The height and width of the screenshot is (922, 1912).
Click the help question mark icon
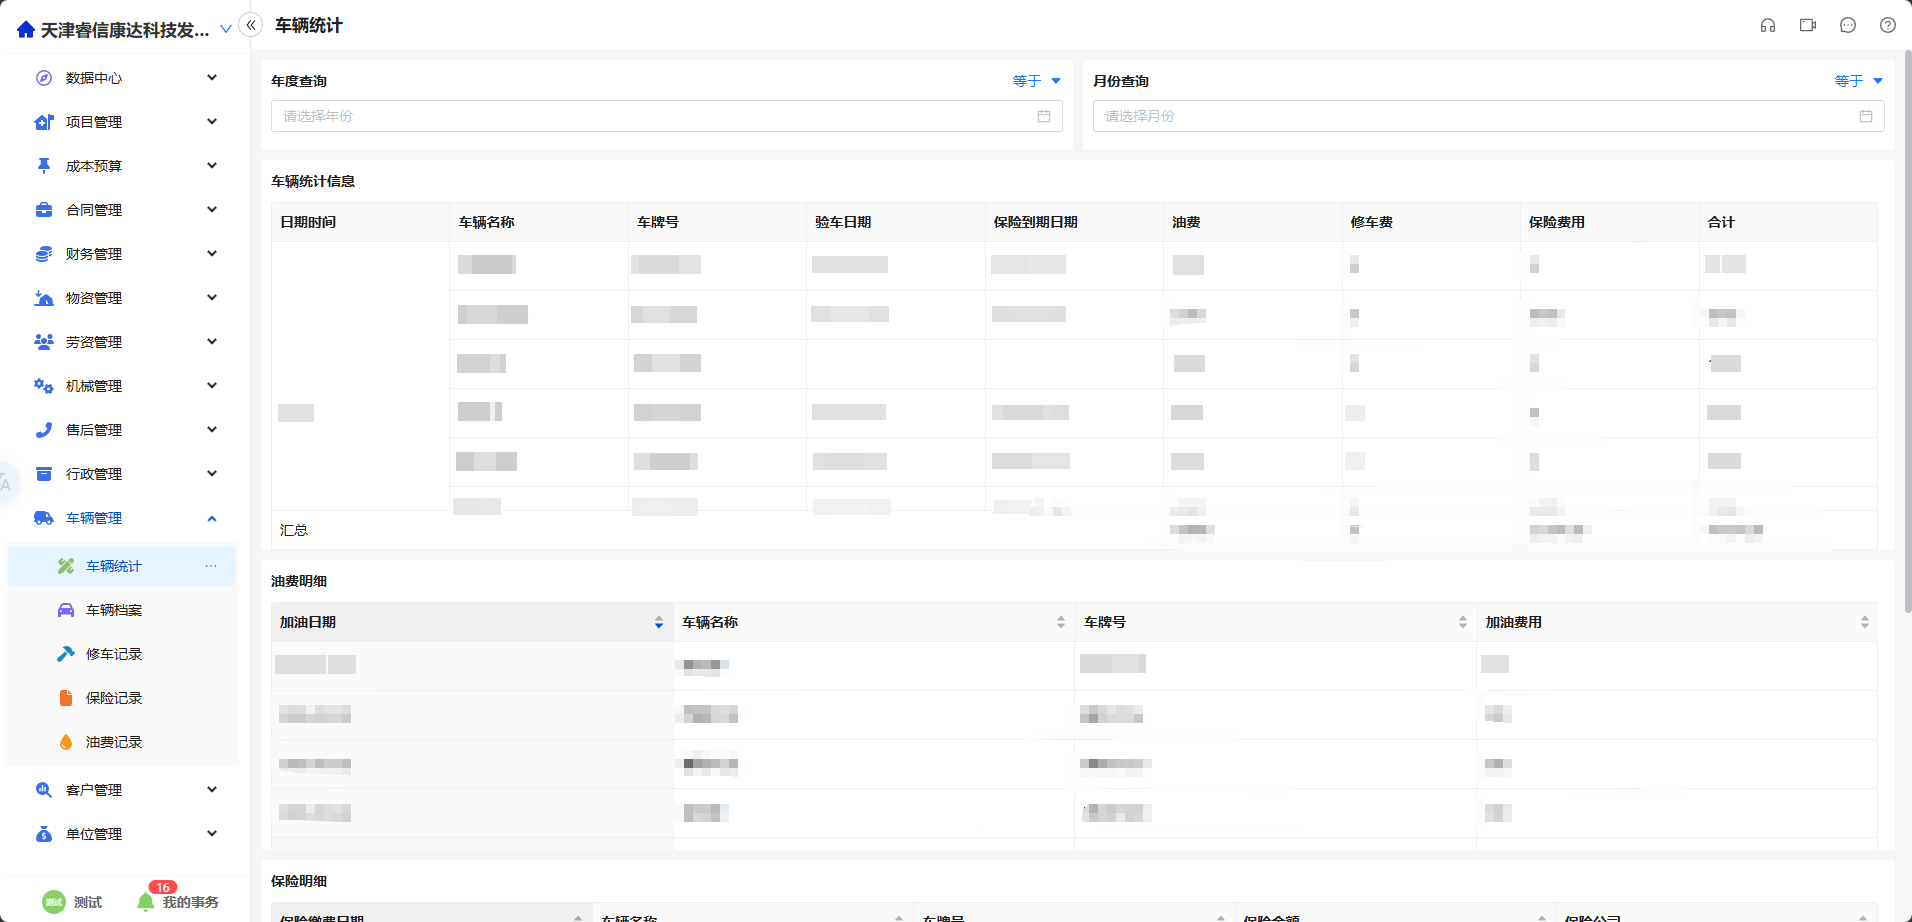pos(1887,26)
